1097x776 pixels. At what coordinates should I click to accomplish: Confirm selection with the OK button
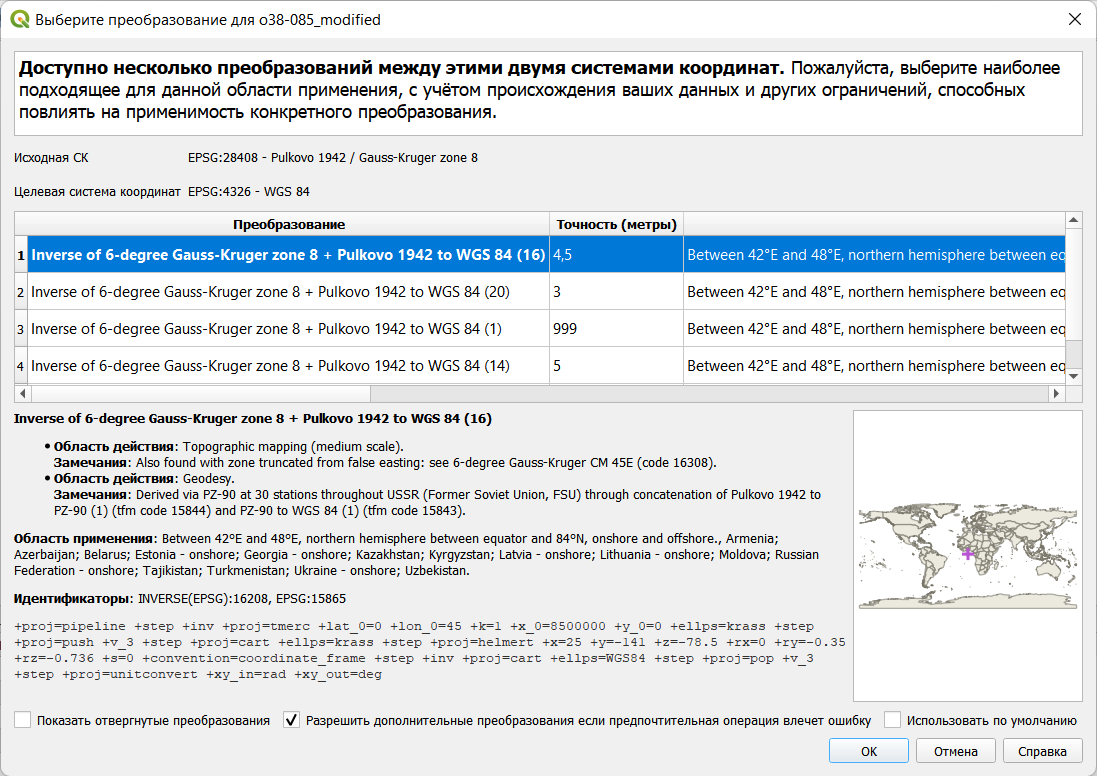coord(868,751)
